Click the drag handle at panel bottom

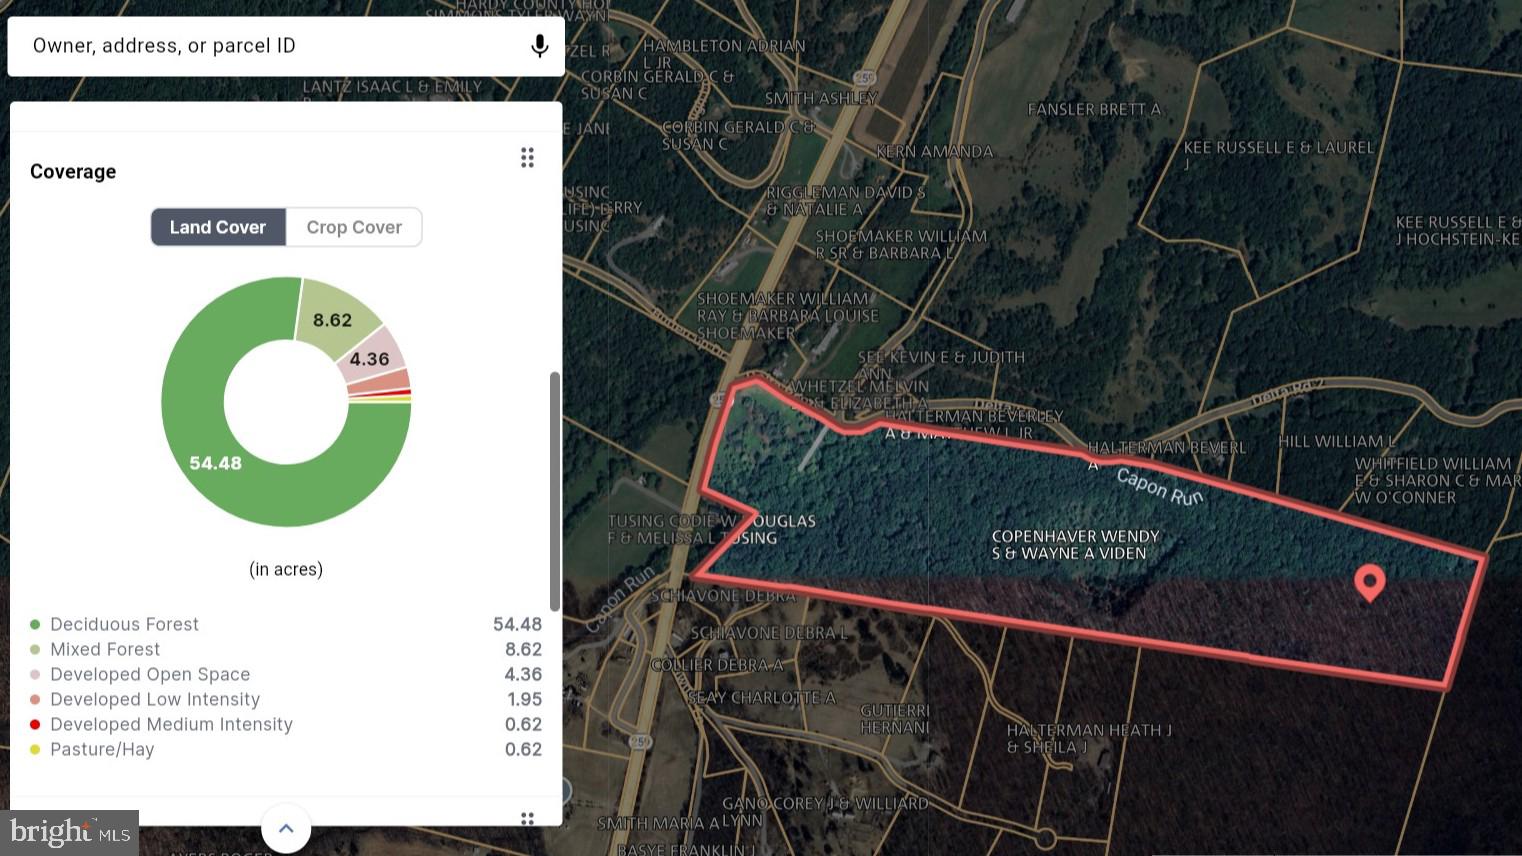(527, 818)
